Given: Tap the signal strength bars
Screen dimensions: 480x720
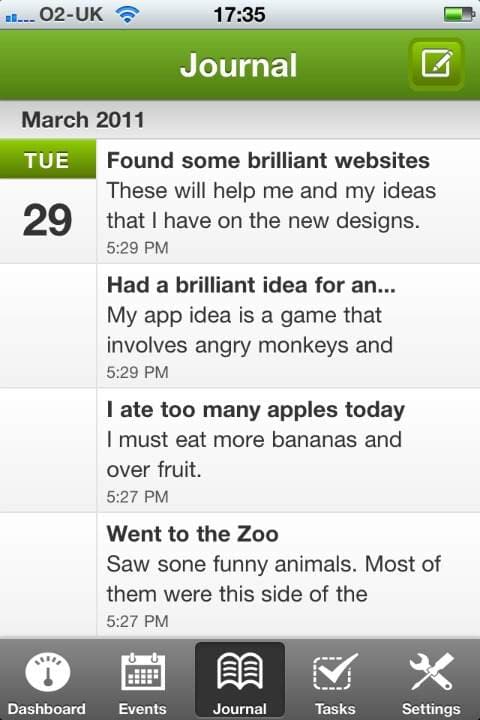Looking at the screenshot, I should coord(20,17).
